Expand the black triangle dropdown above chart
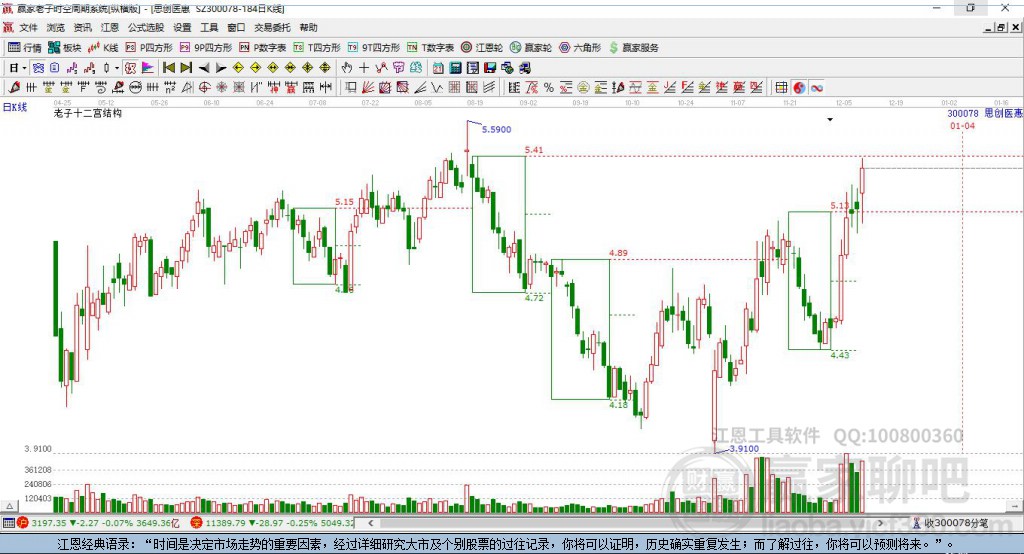1024x554 pixels. coord(830,120)
